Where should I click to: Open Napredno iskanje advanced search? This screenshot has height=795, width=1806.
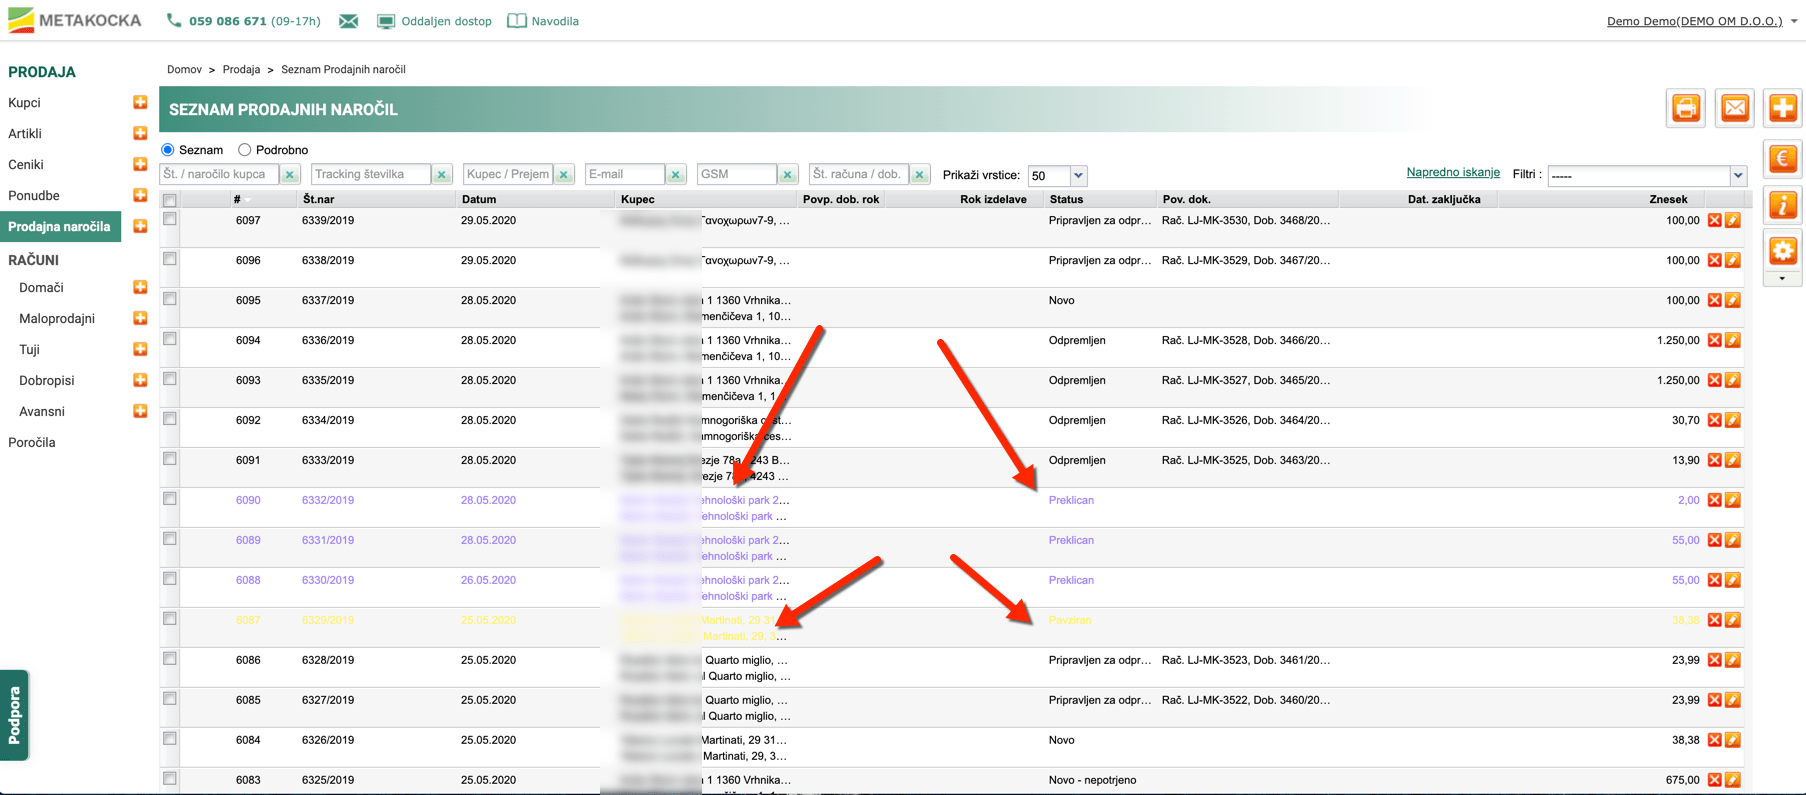[1453, 172]
